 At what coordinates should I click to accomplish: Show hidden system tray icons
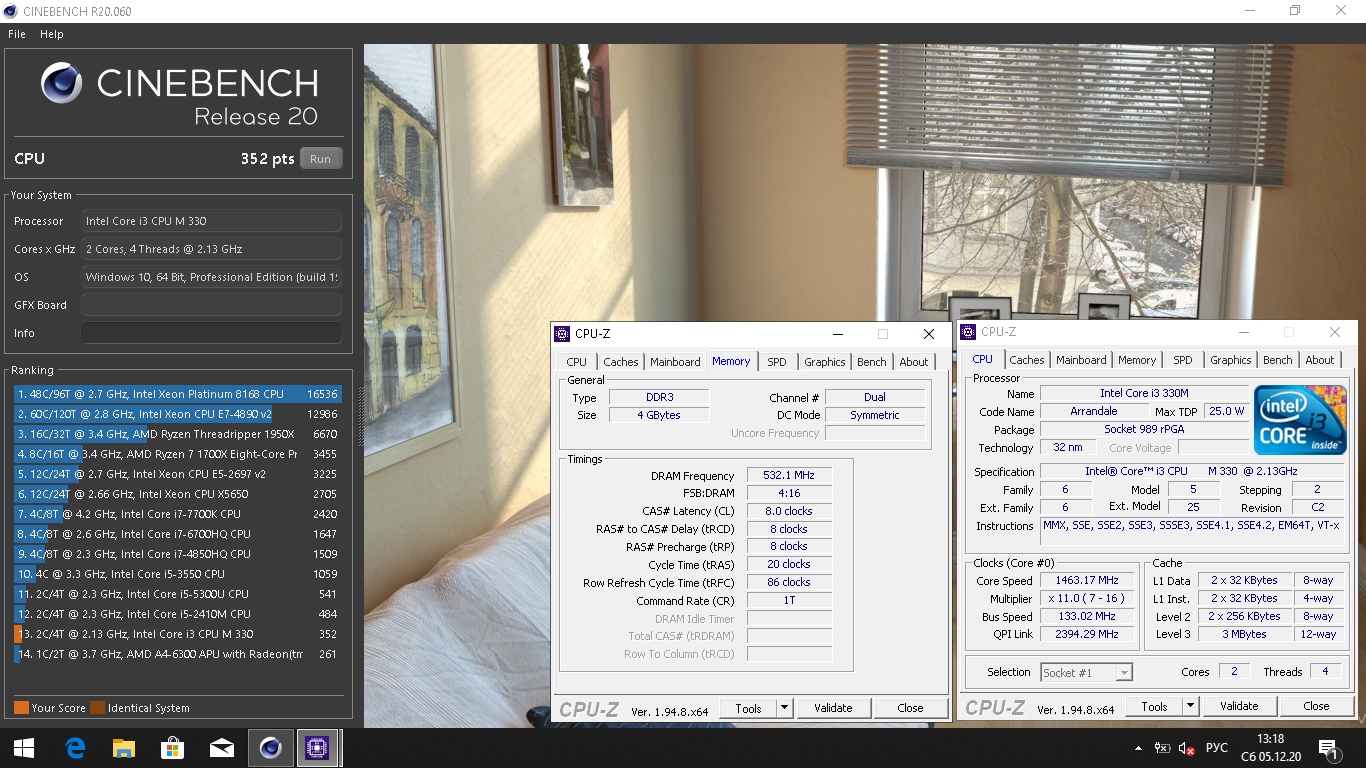tap(1139, 748)
